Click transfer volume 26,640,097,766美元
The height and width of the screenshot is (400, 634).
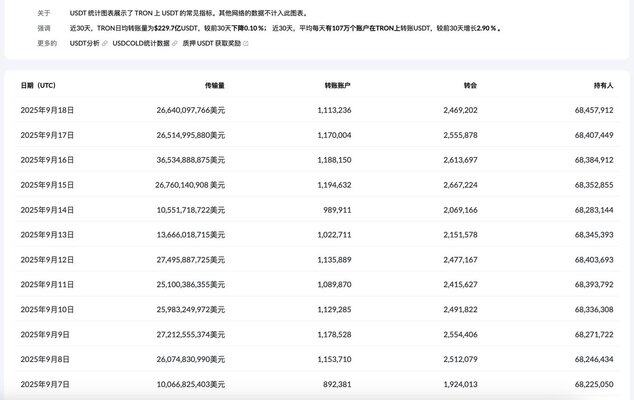point(190,110)
